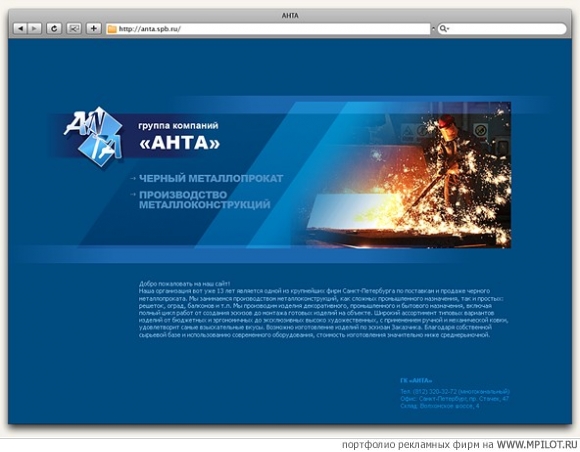Click the welder sparks photo

[x=409, y=175]
